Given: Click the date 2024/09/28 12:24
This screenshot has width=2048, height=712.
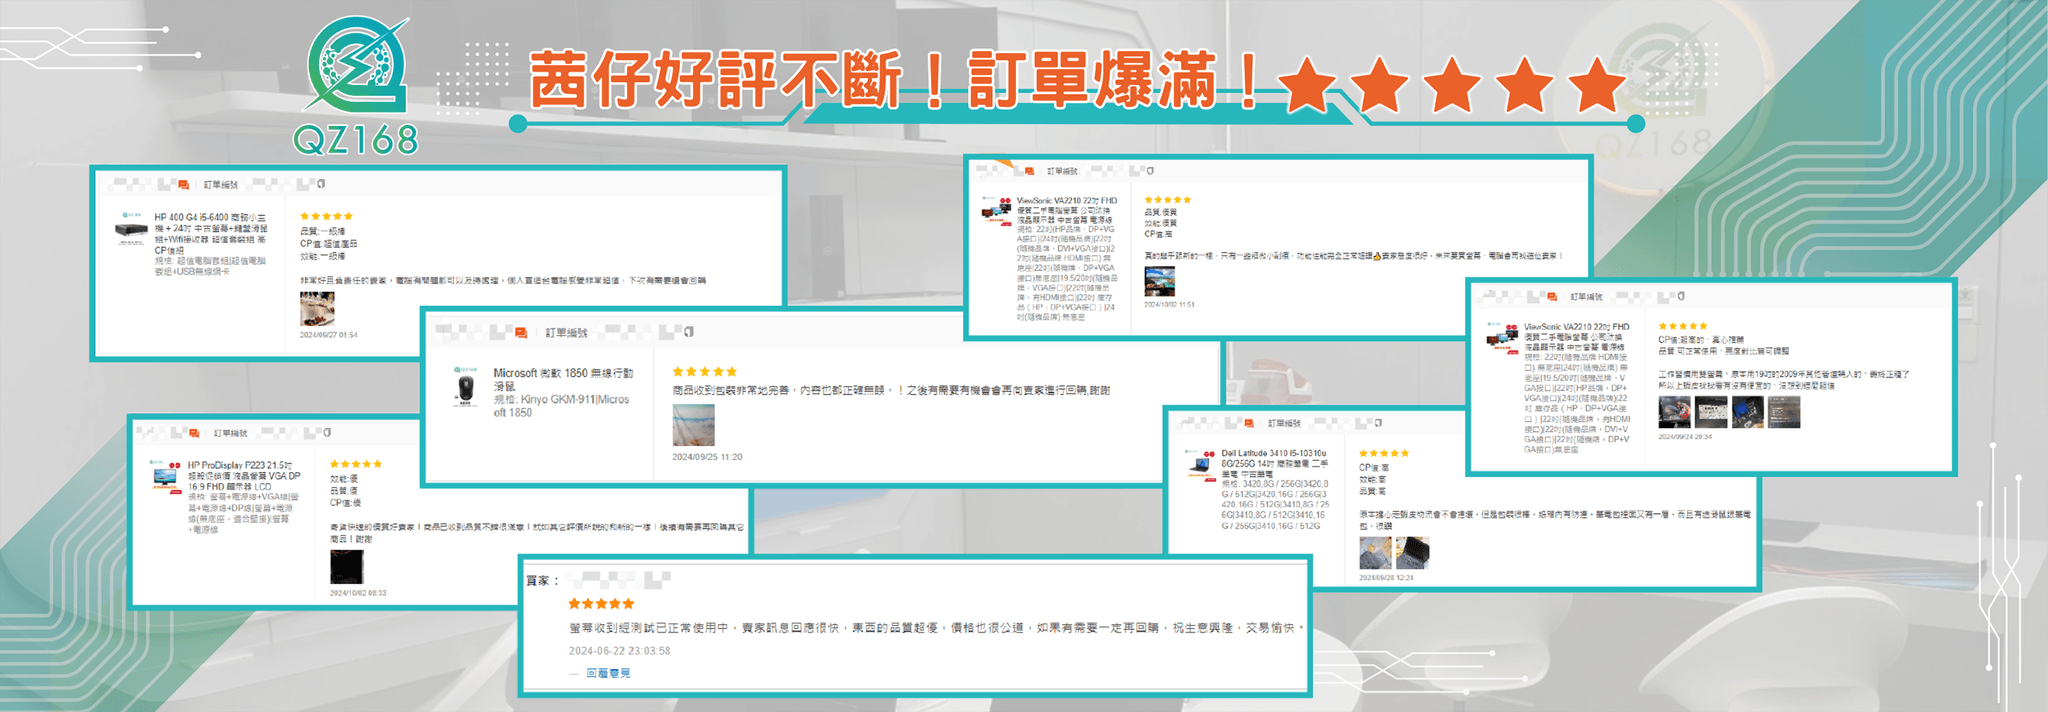Looking at the screenshot, I should coord(1386,578).
